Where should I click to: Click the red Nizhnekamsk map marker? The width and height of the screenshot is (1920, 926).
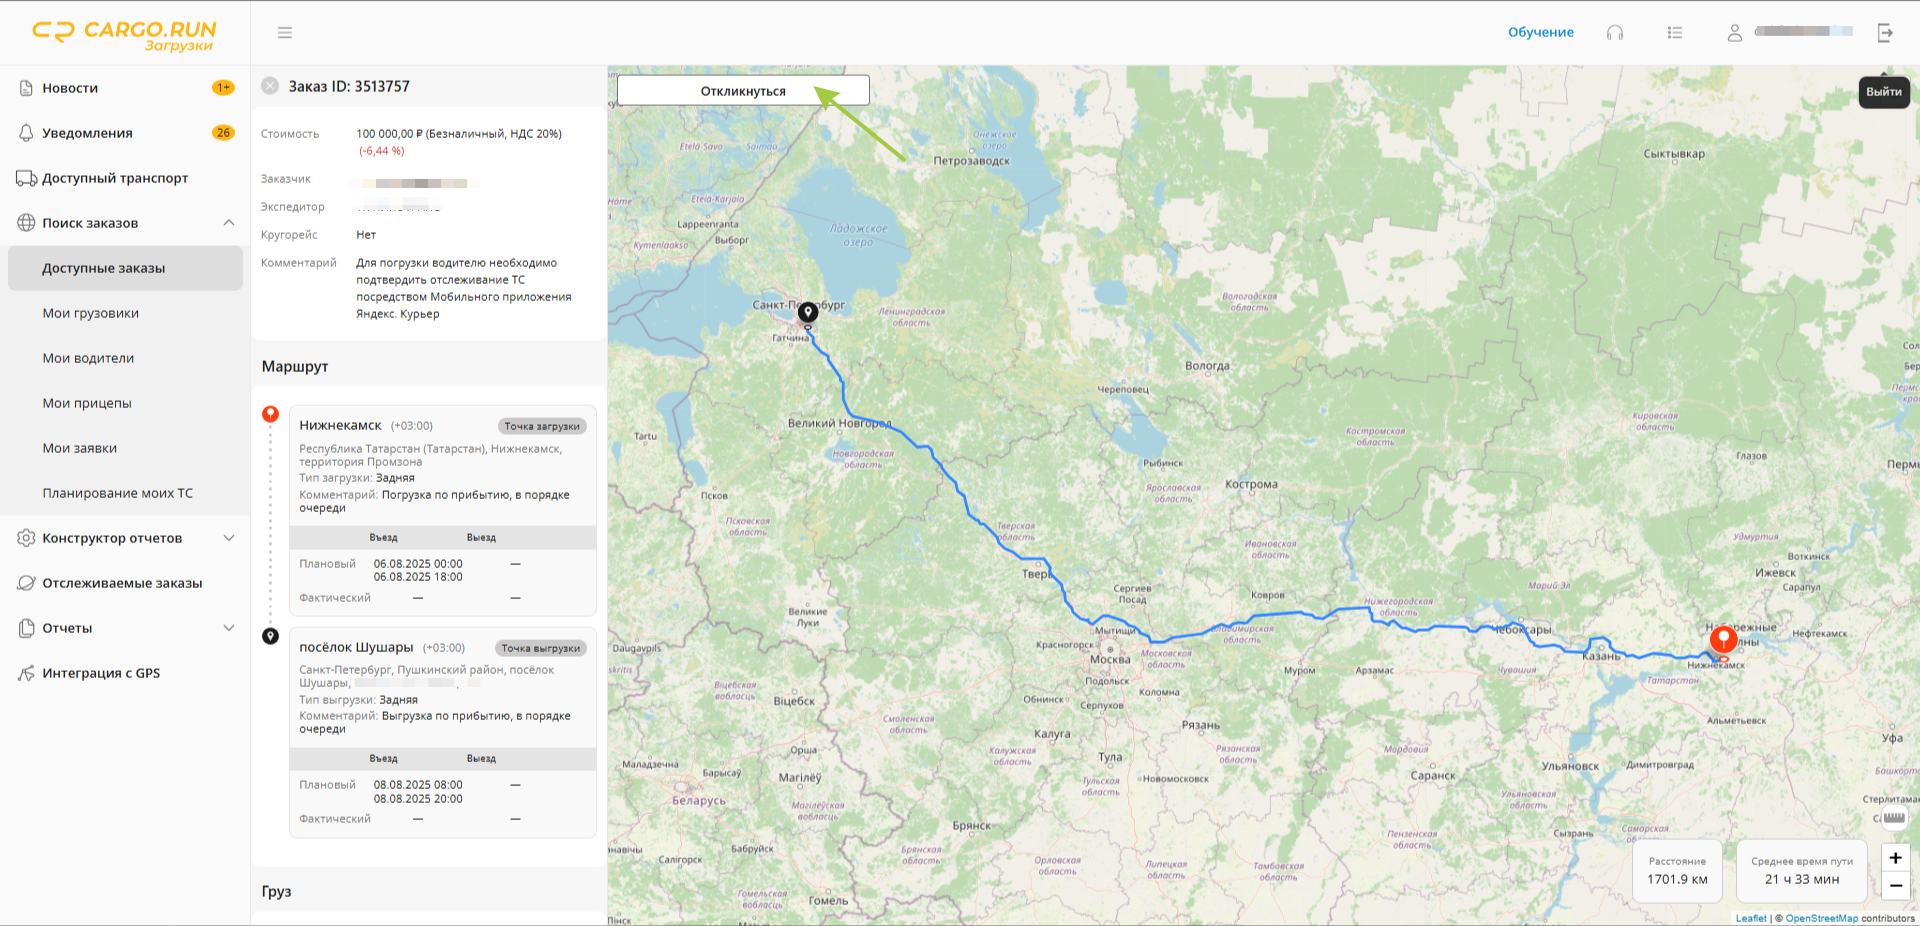click(1722, 640)
